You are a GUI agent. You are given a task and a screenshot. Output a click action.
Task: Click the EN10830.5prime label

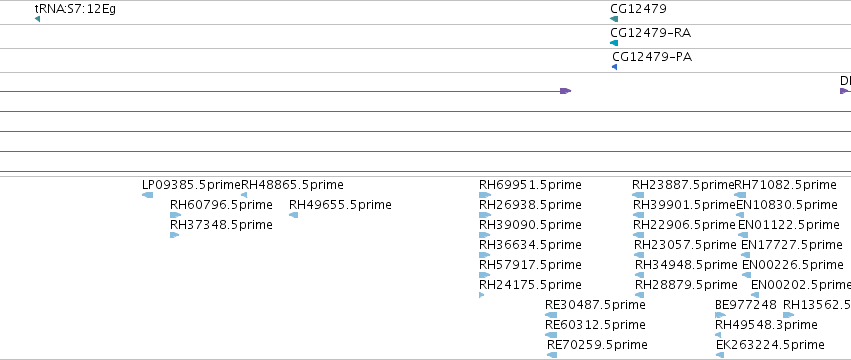click(787, 205)
